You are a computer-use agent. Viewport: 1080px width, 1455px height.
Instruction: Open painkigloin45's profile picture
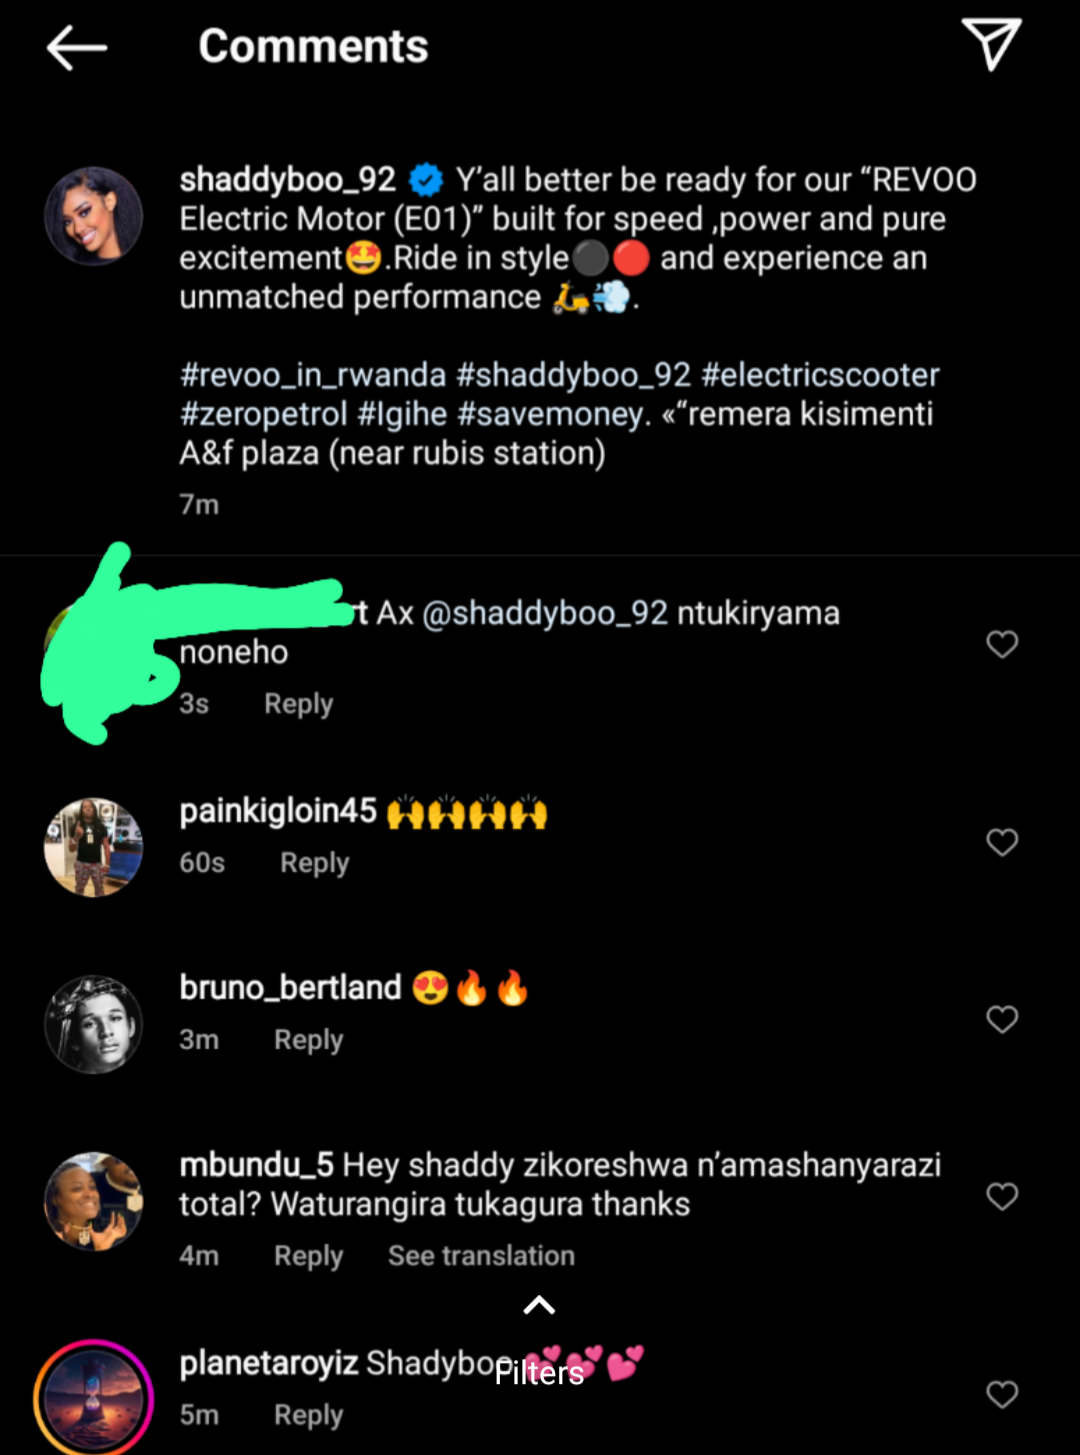click(93, 847)
